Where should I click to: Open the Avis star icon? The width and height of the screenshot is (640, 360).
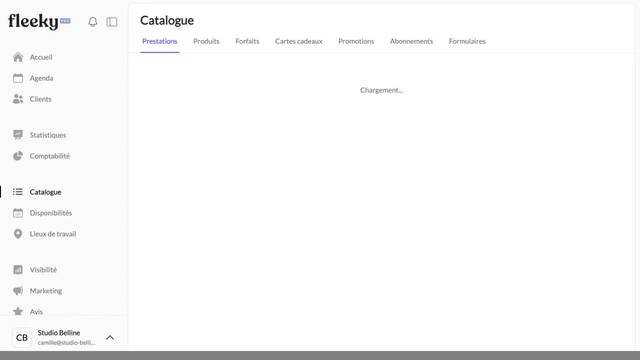click(18, 311)
